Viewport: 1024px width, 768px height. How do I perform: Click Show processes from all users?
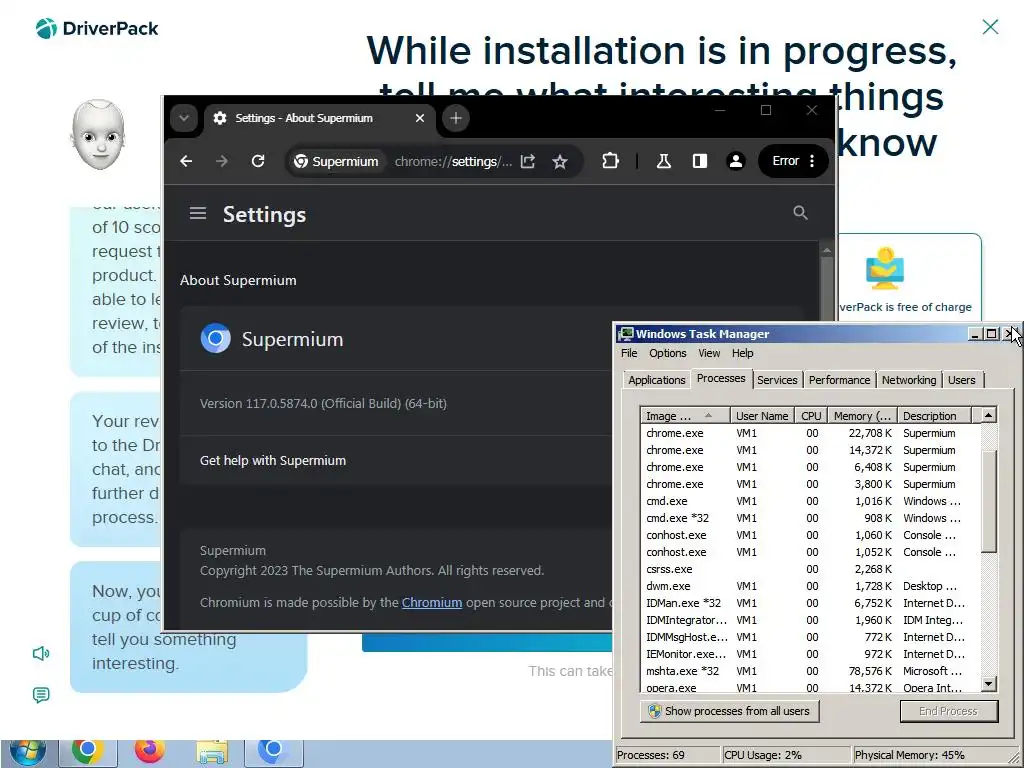point(729,711)
